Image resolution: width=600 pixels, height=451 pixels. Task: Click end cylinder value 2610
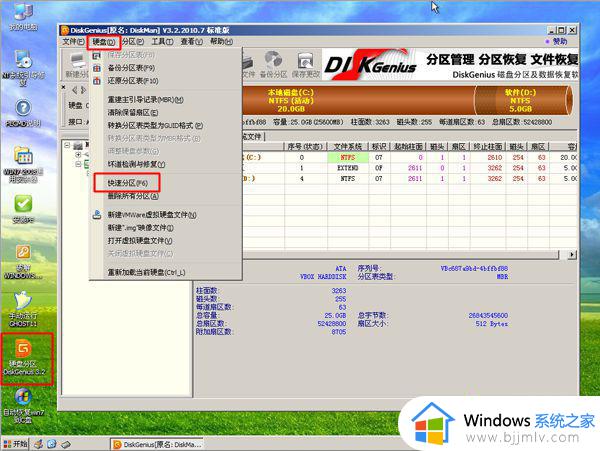pyautogui.click(x=494, y=157)
